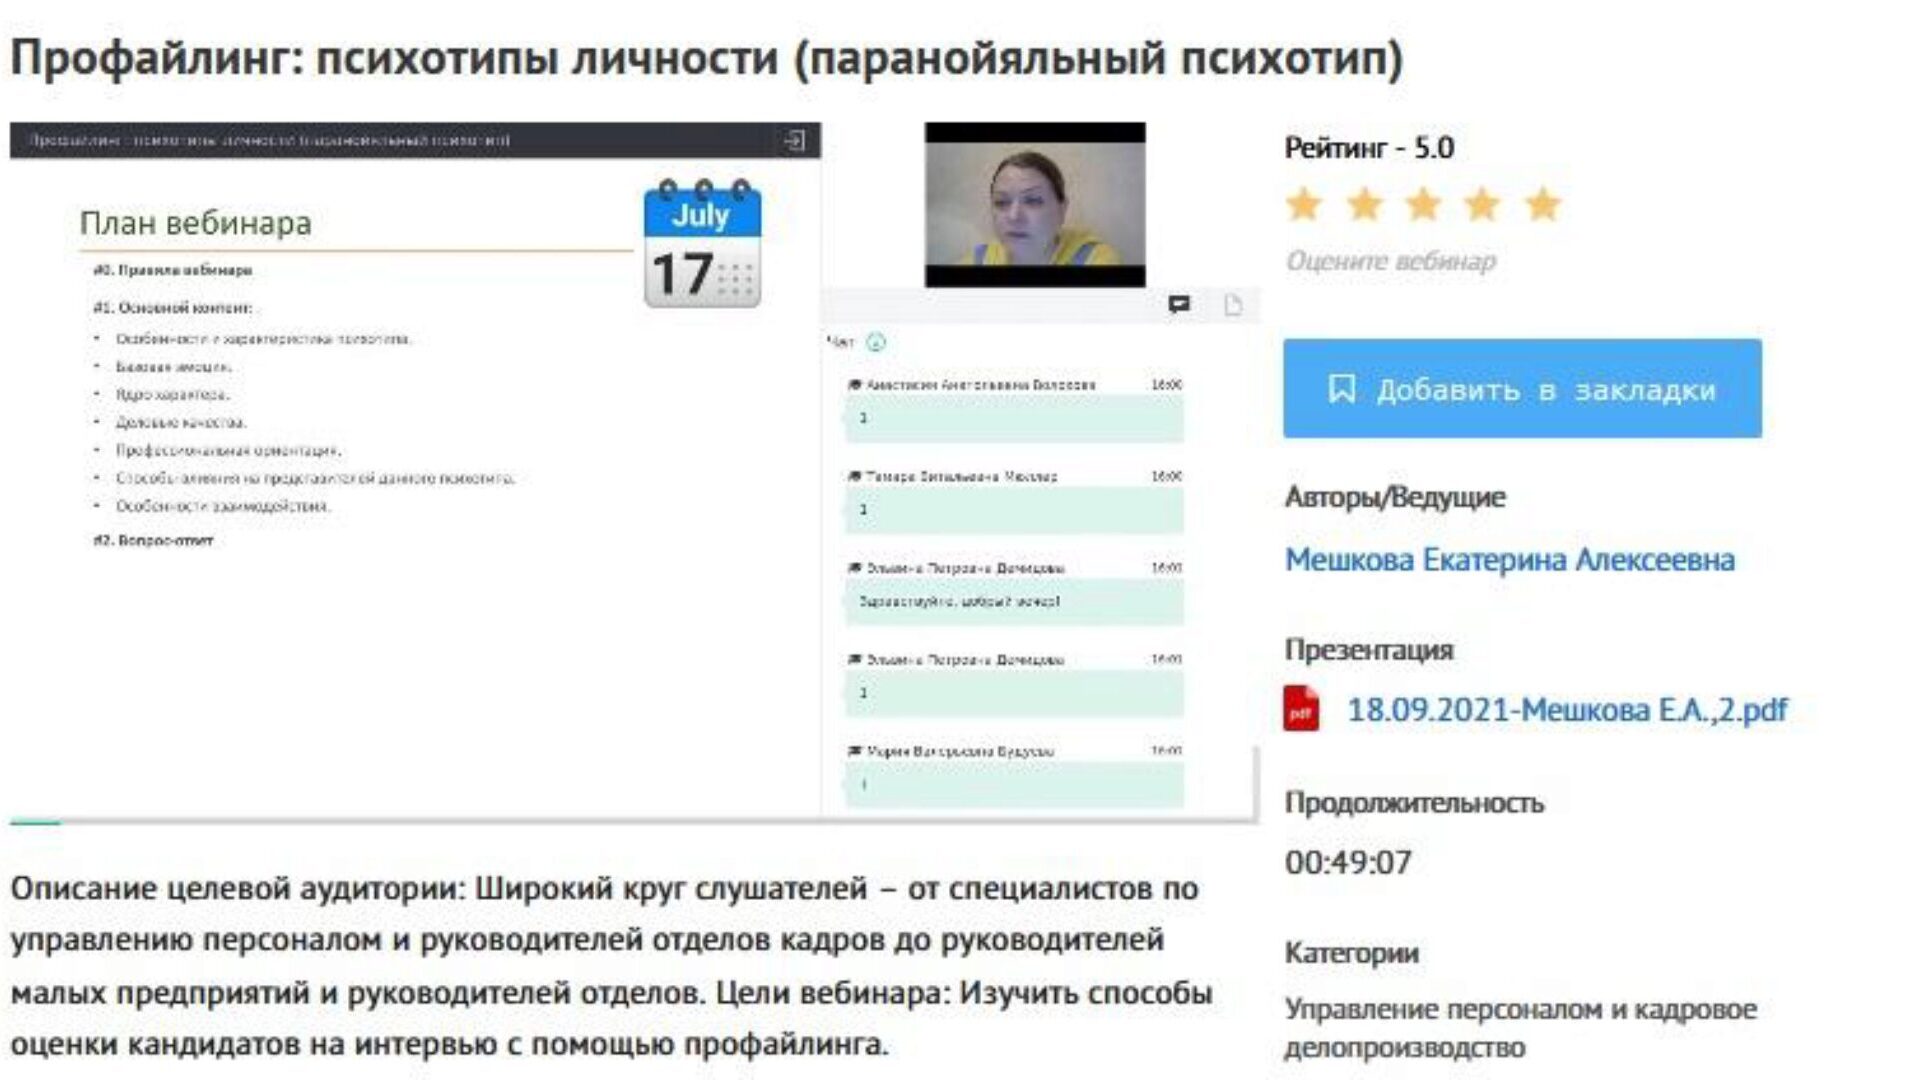Add webinar to bookmarks button

(x=1522, y=388)
